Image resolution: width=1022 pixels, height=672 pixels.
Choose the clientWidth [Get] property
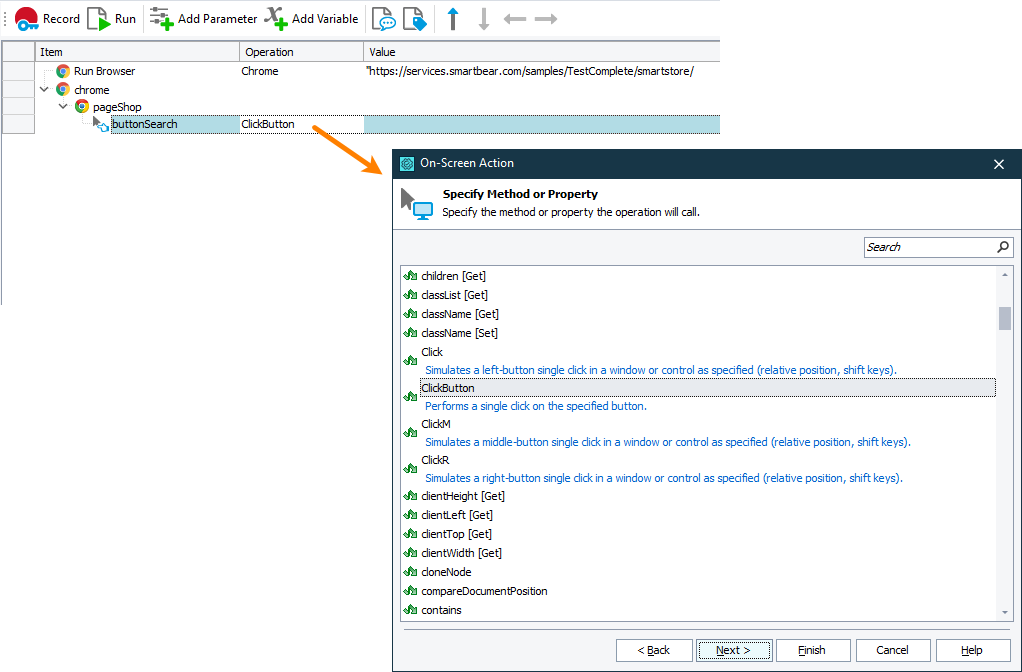[461, 552]
